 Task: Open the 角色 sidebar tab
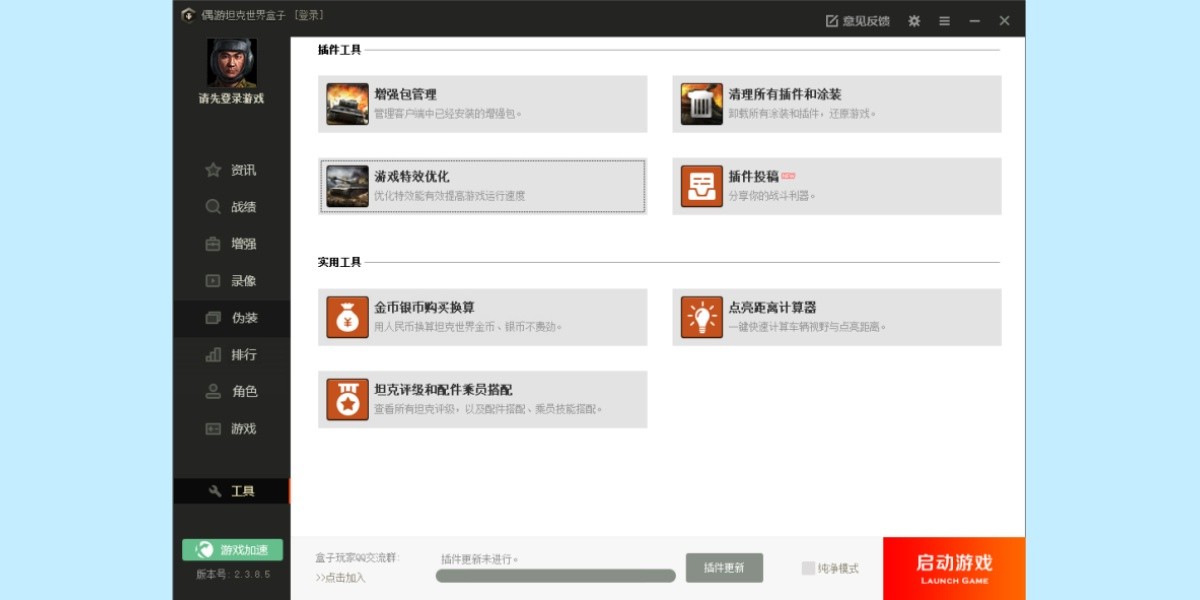(x=232, y=392)
